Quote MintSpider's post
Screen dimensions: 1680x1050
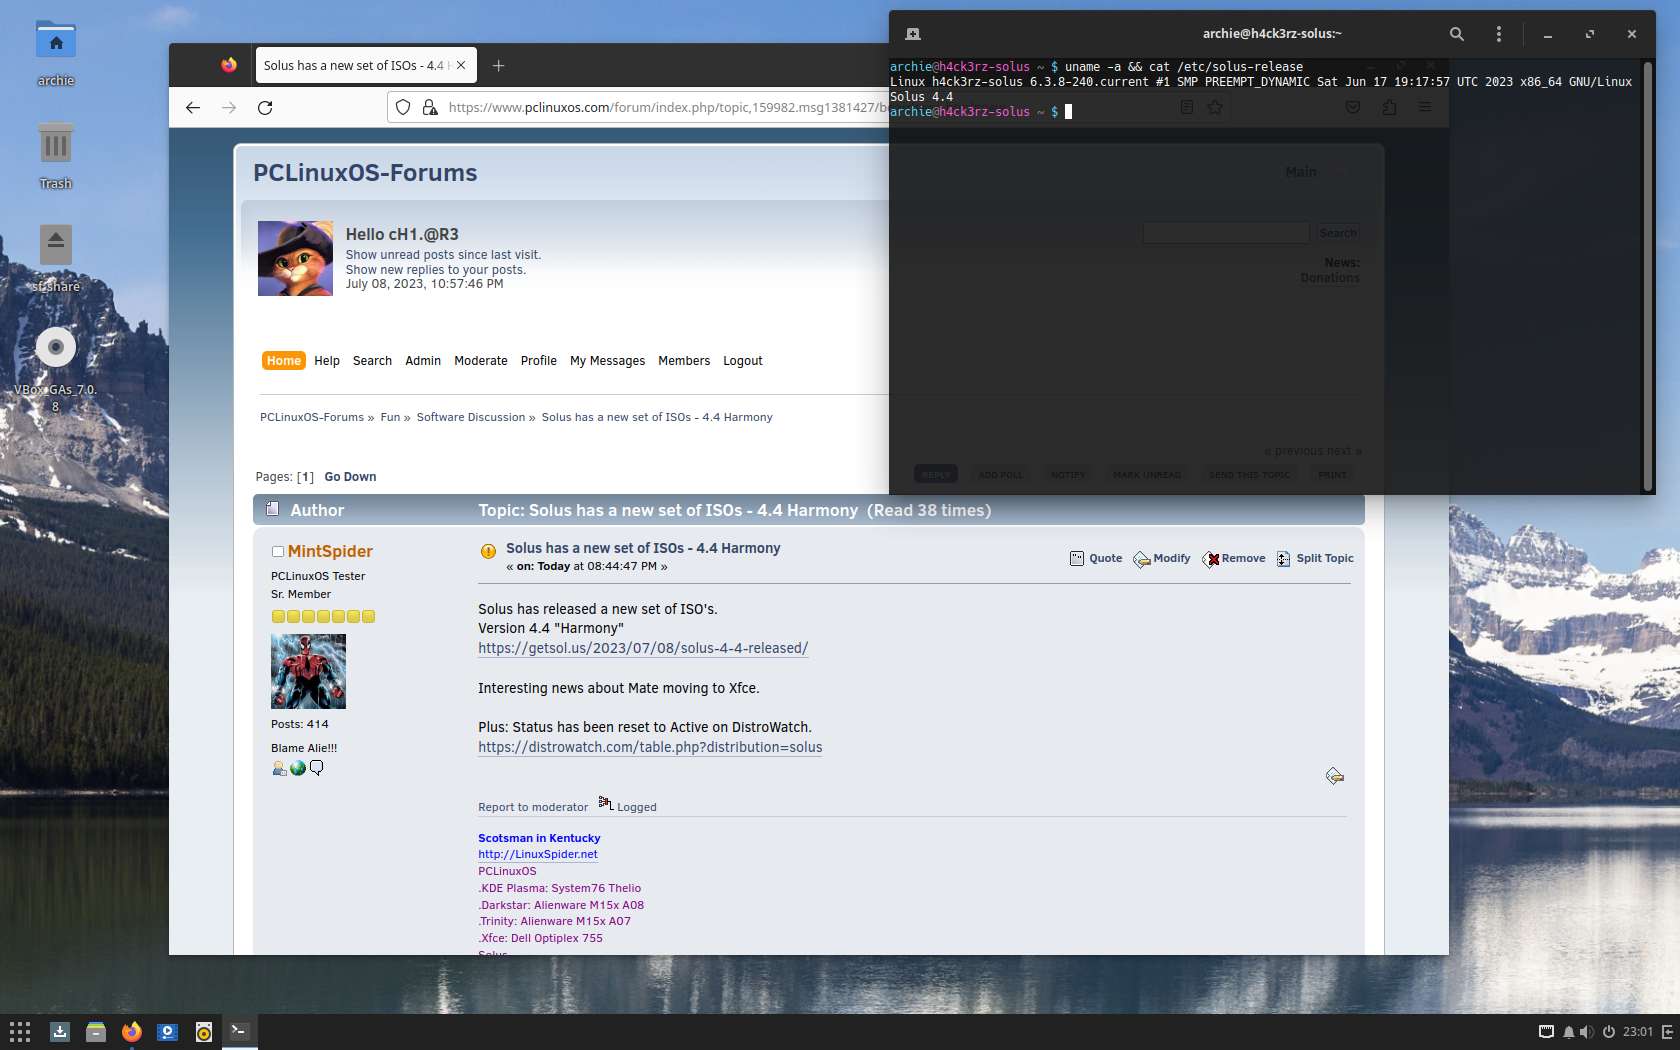pos(1096,558)
